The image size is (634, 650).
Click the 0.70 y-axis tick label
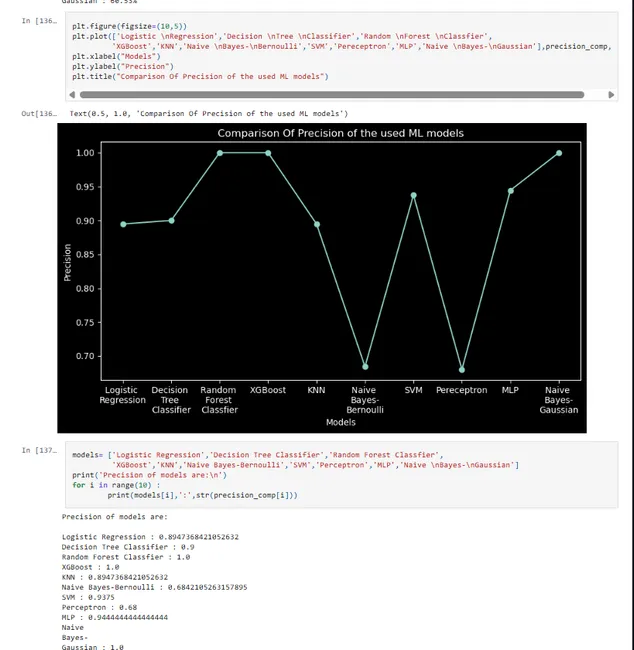pyautogui.click(x=85, y=356)
